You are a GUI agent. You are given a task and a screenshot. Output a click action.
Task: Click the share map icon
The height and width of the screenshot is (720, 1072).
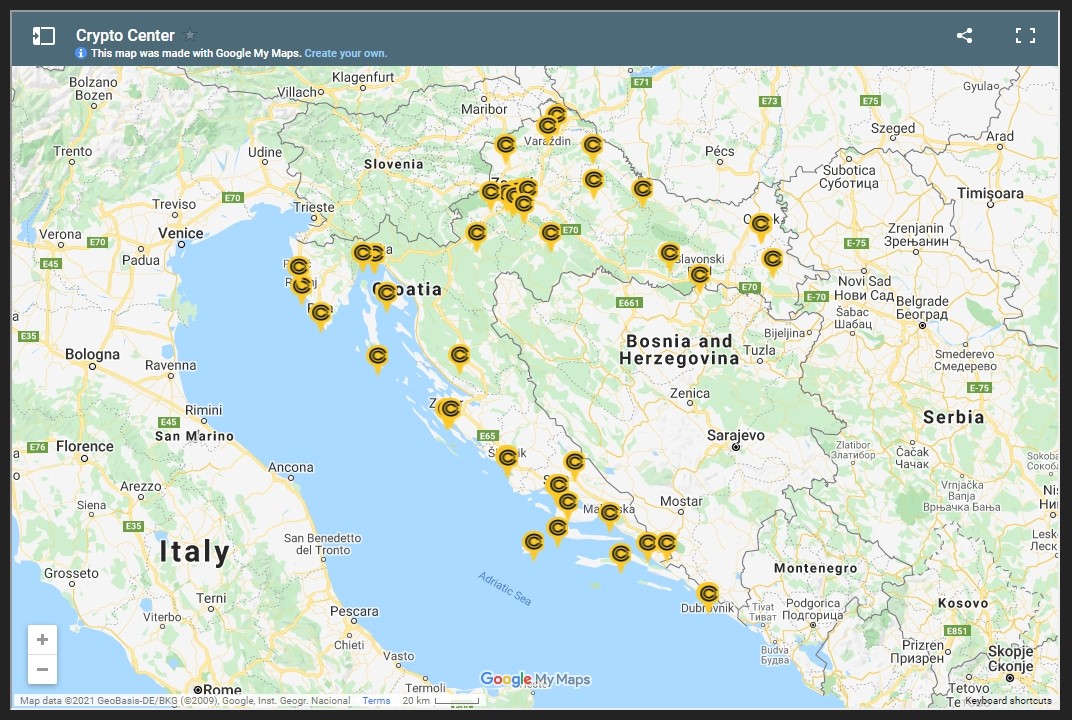(964, 36)
